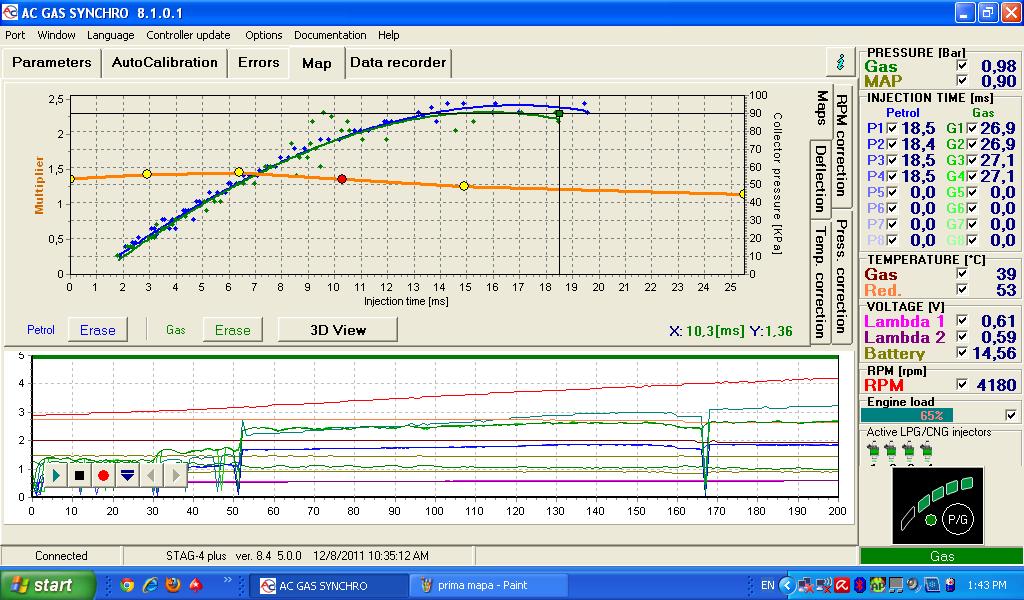1024x600 pixels.
Task: Stop the oscilloscope with the black square
Action: 79,475
